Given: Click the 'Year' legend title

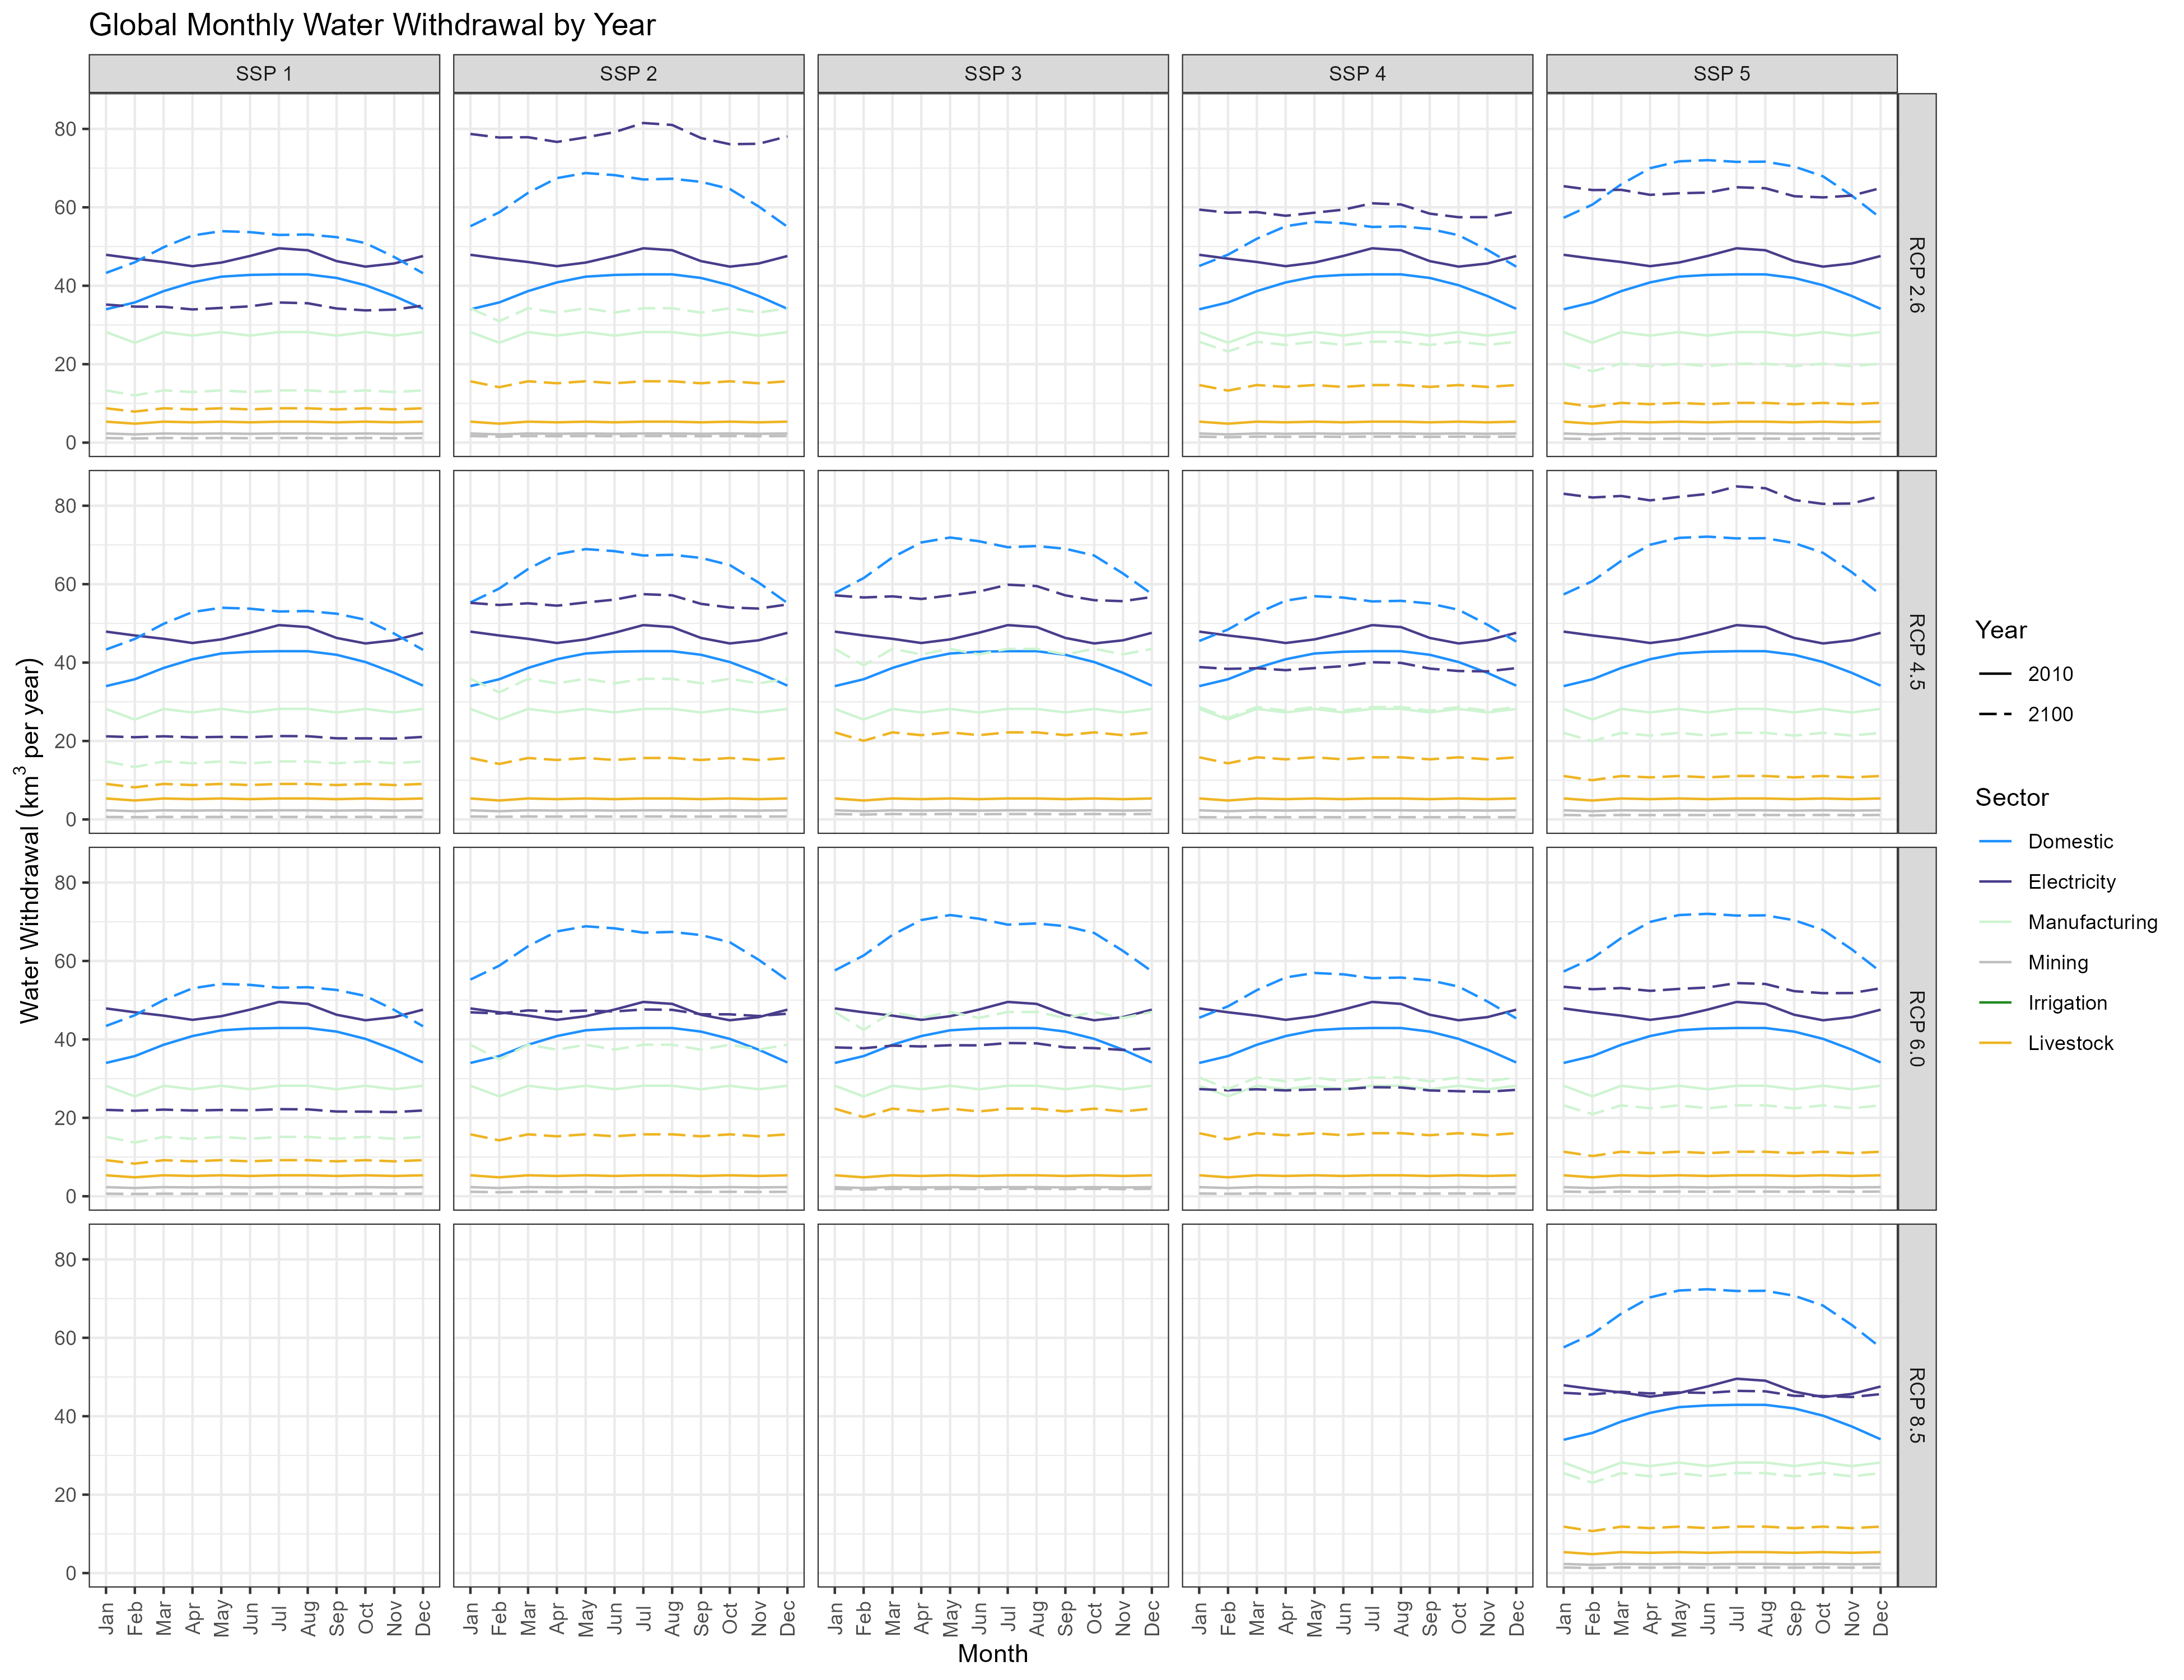Looking at the screenshot, I should (x=2000, y=630).
